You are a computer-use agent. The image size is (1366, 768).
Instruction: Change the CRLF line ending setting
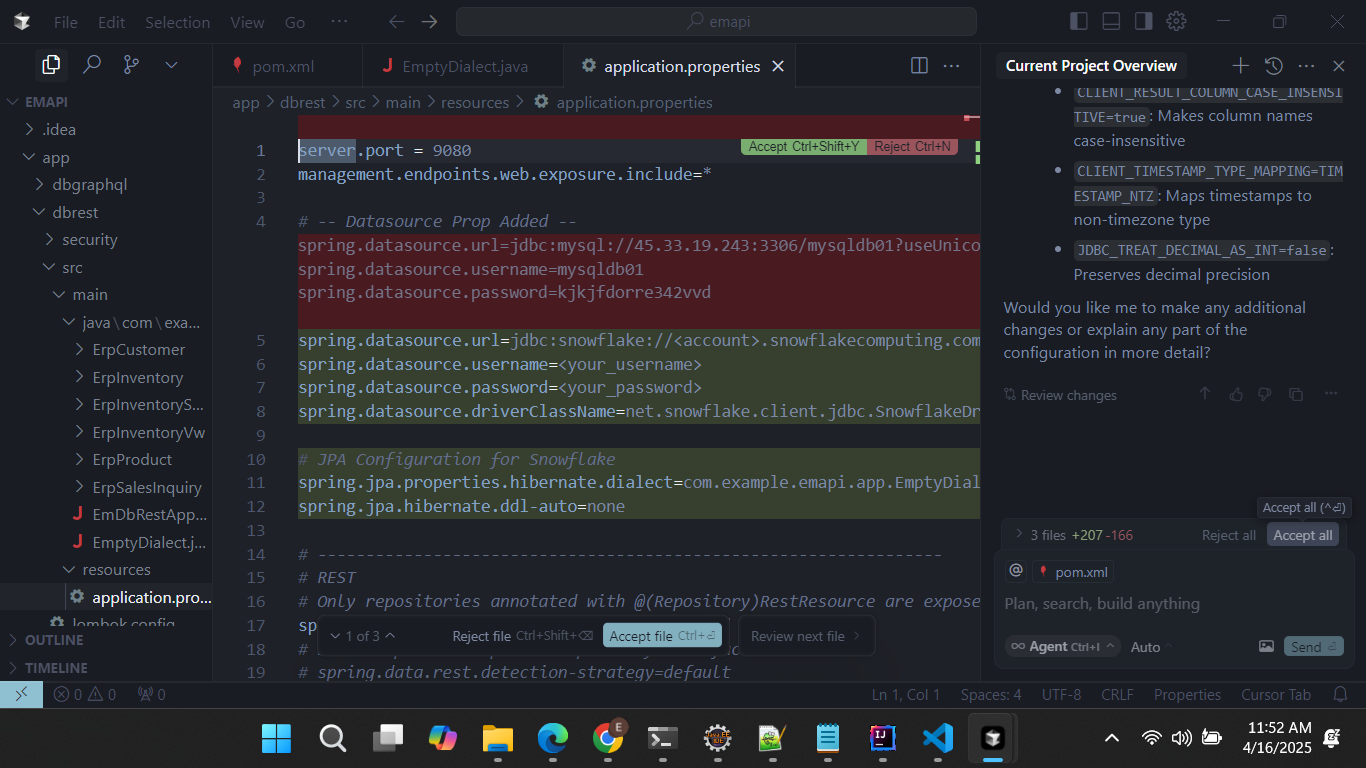pos(1117,694)
